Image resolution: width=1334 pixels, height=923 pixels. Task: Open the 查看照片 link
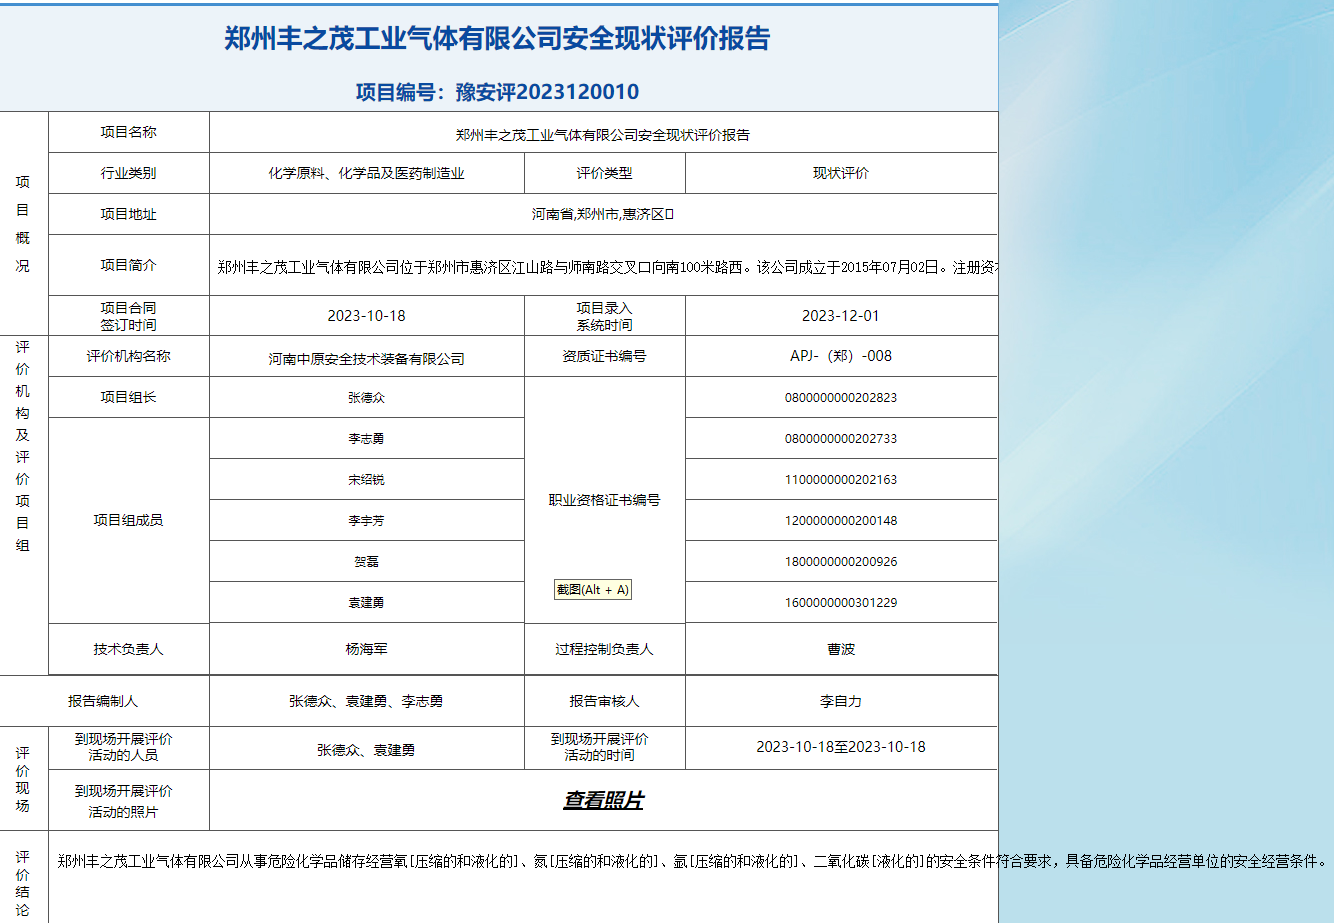(x=603, y=800)
